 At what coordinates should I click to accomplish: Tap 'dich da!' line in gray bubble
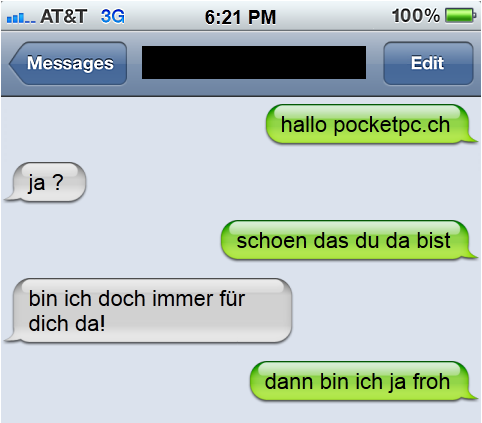pyautogui.click(x=67, y=323)
